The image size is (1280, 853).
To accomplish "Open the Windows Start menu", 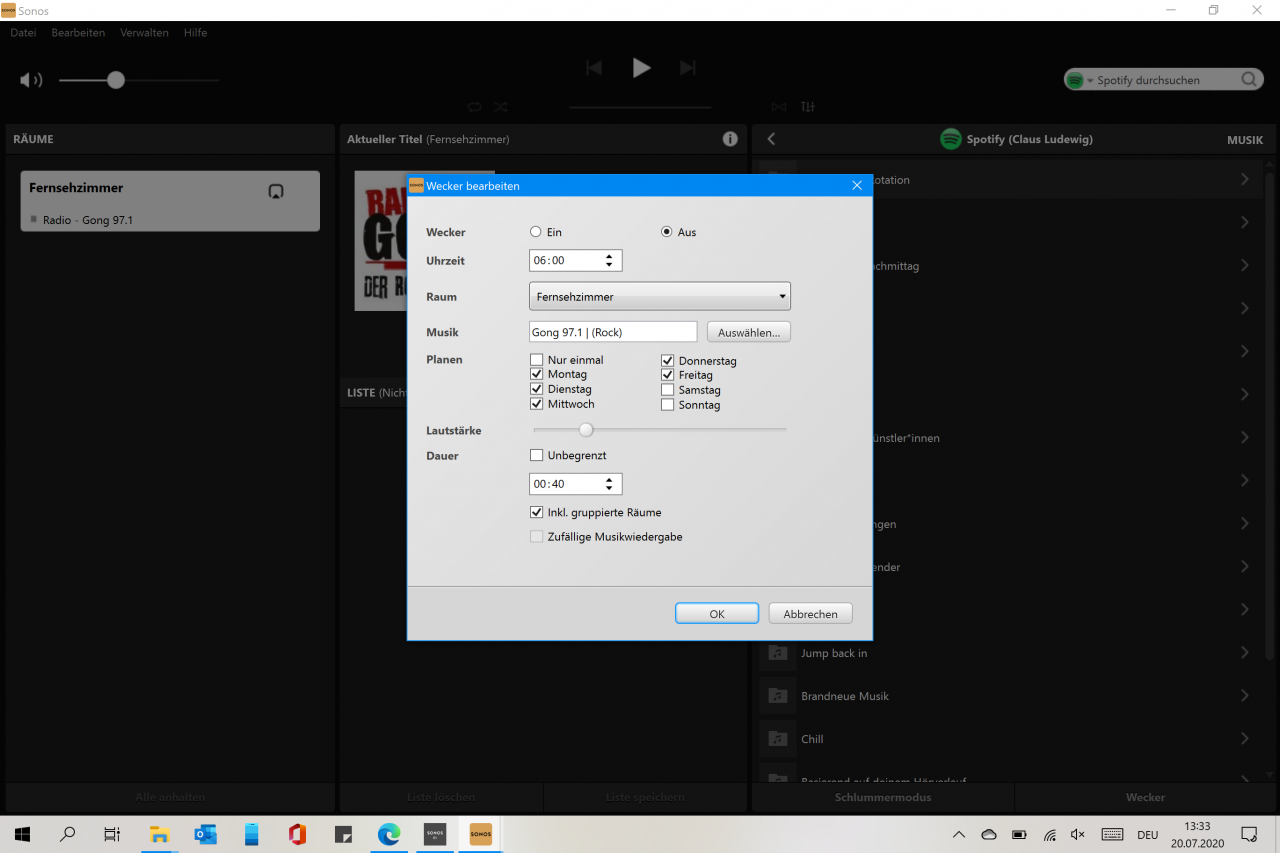I will tap(22, 834).
